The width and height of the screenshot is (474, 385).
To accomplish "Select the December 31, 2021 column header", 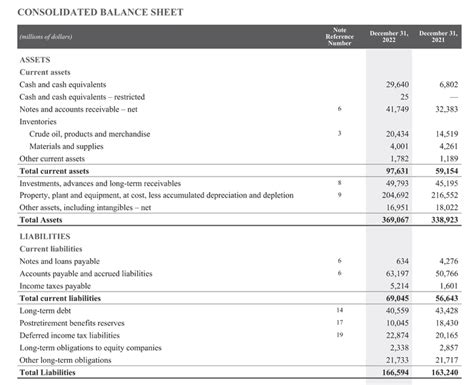I will coord(438,37).
